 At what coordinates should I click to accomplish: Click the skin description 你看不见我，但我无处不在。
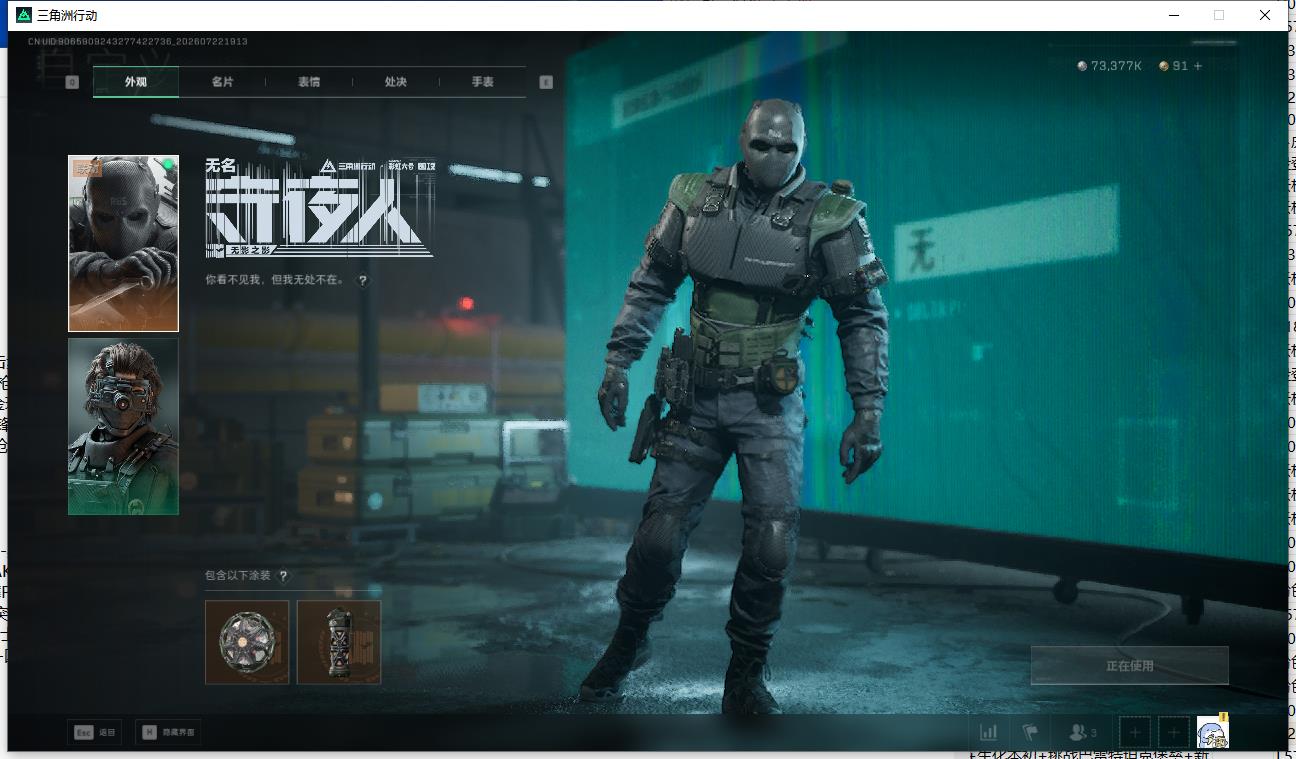coord(275,280)
